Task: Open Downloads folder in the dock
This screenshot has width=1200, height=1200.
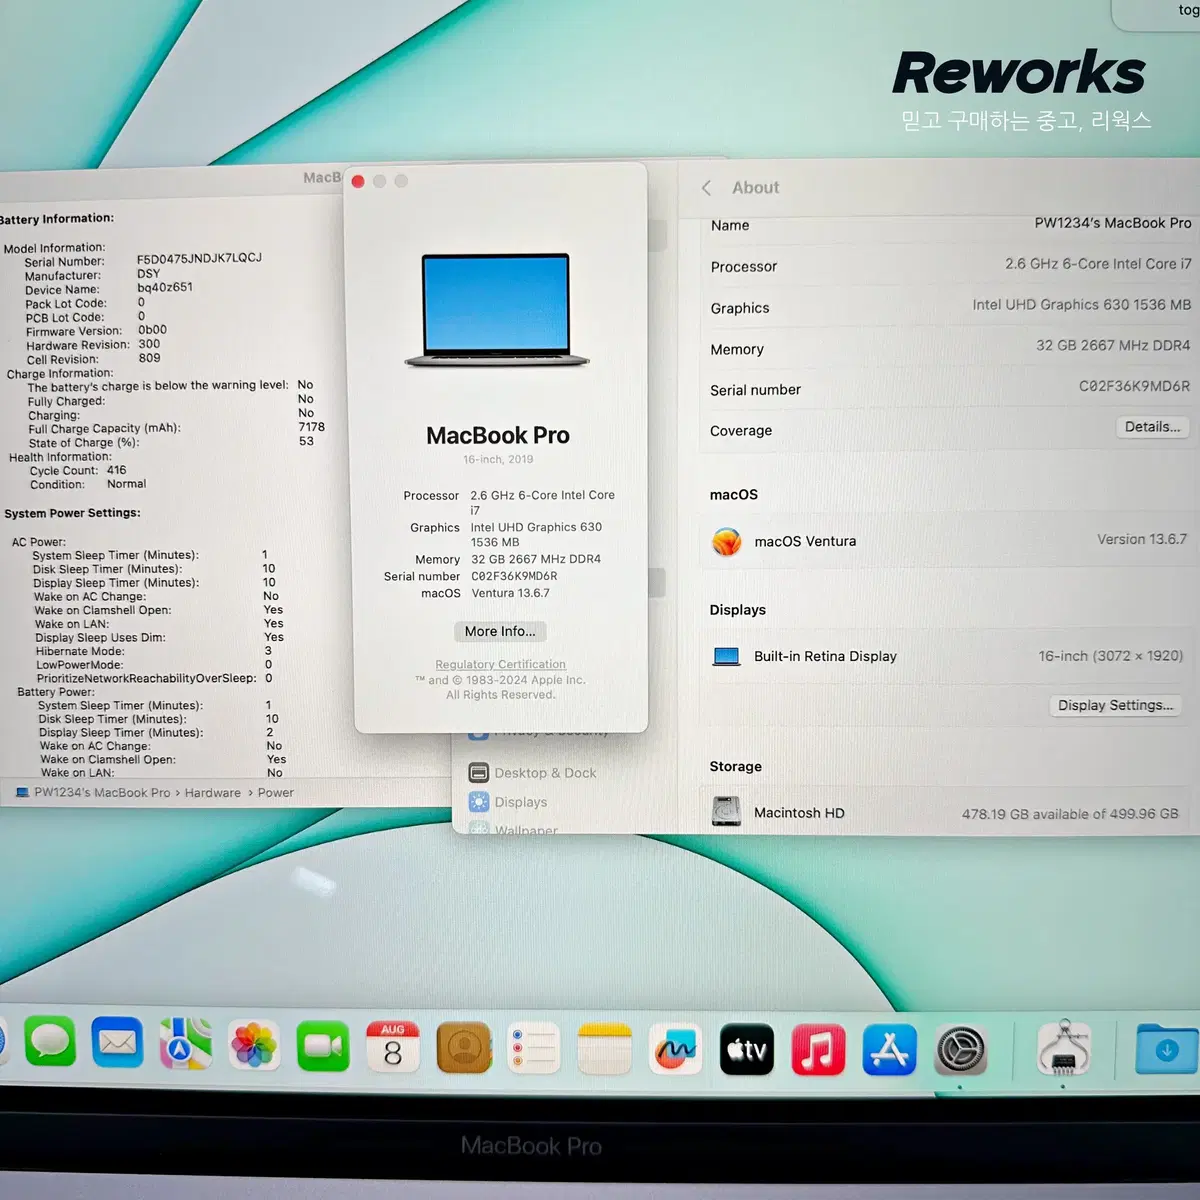Action: [1167, 1049]
